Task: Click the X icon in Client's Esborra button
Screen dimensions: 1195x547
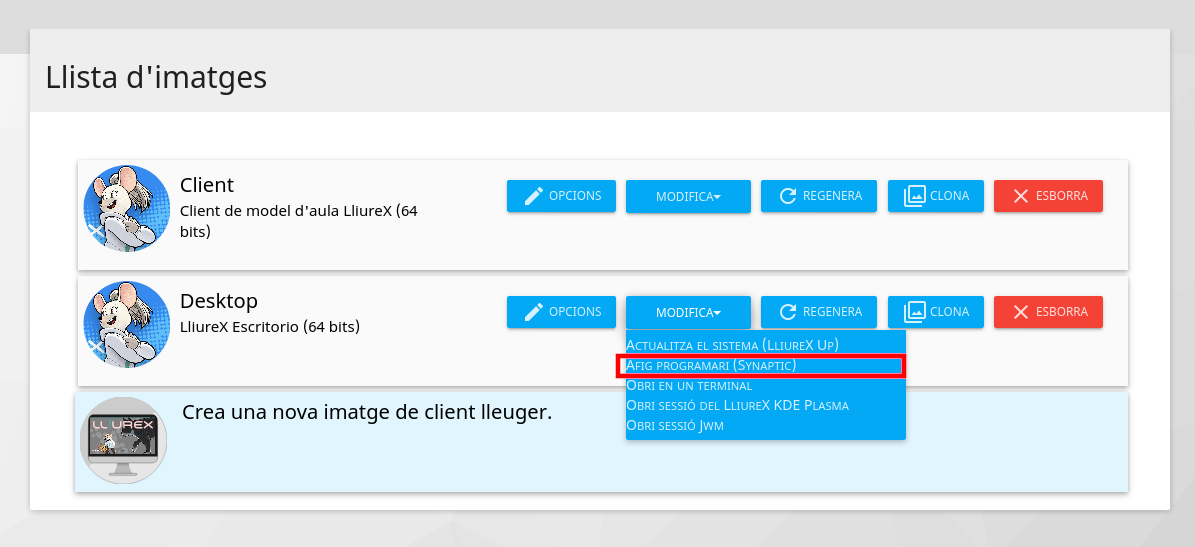Action: pos(1020,196)
